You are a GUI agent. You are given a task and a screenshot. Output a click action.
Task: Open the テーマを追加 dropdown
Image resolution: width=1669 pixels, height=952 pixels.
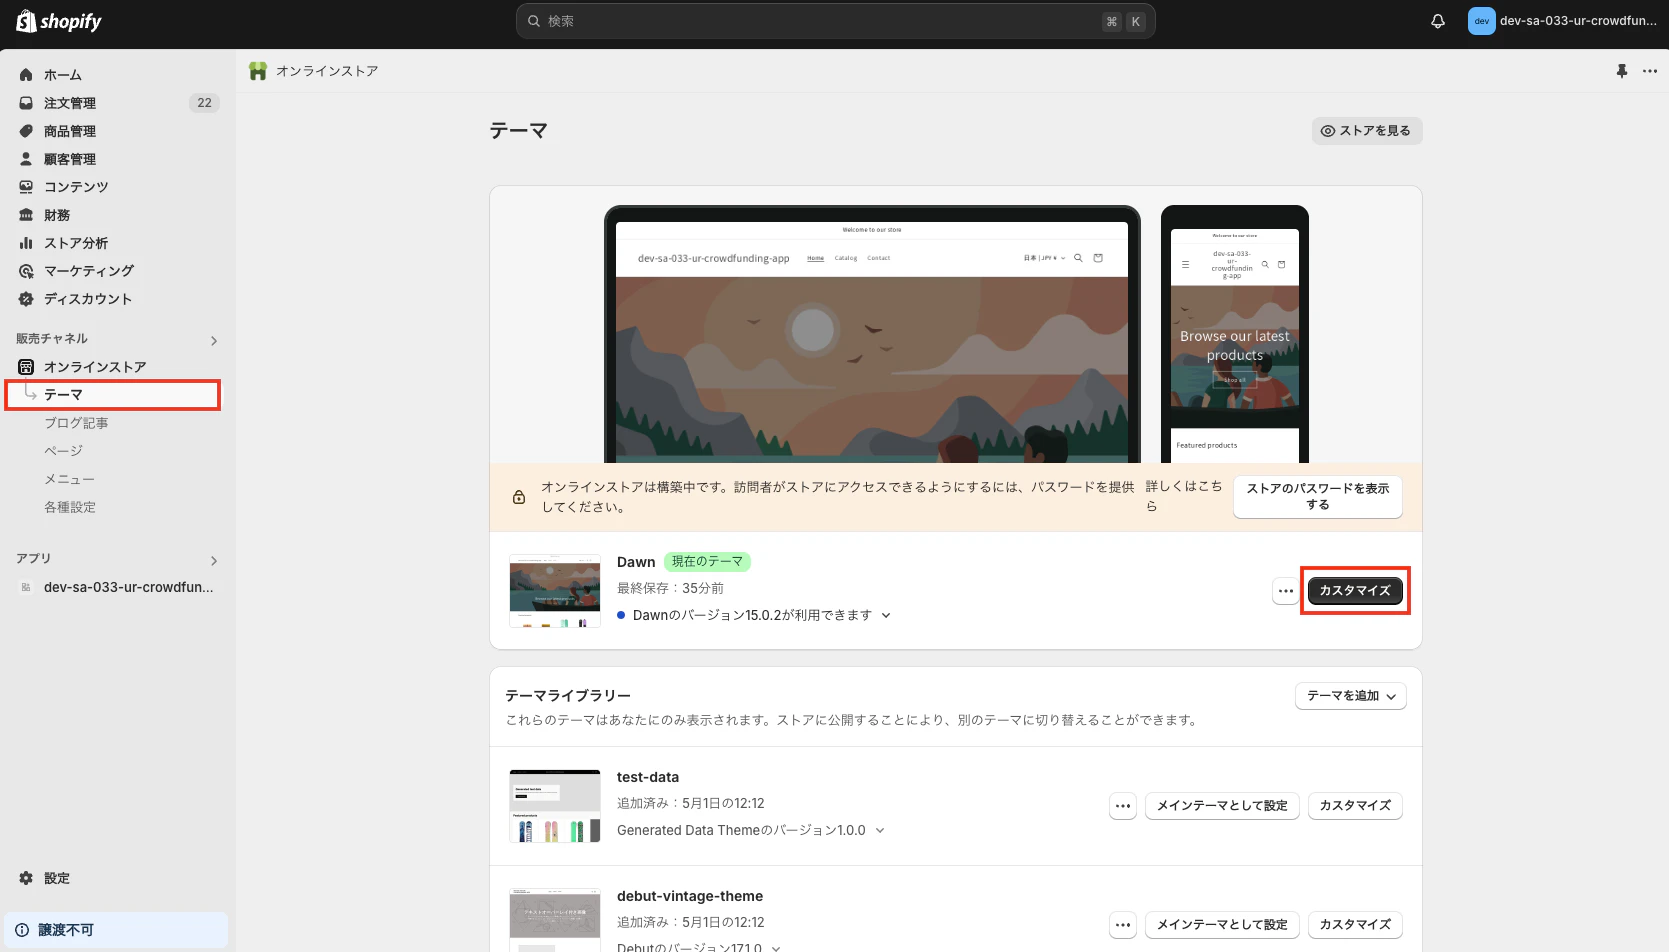(1350, 695)
